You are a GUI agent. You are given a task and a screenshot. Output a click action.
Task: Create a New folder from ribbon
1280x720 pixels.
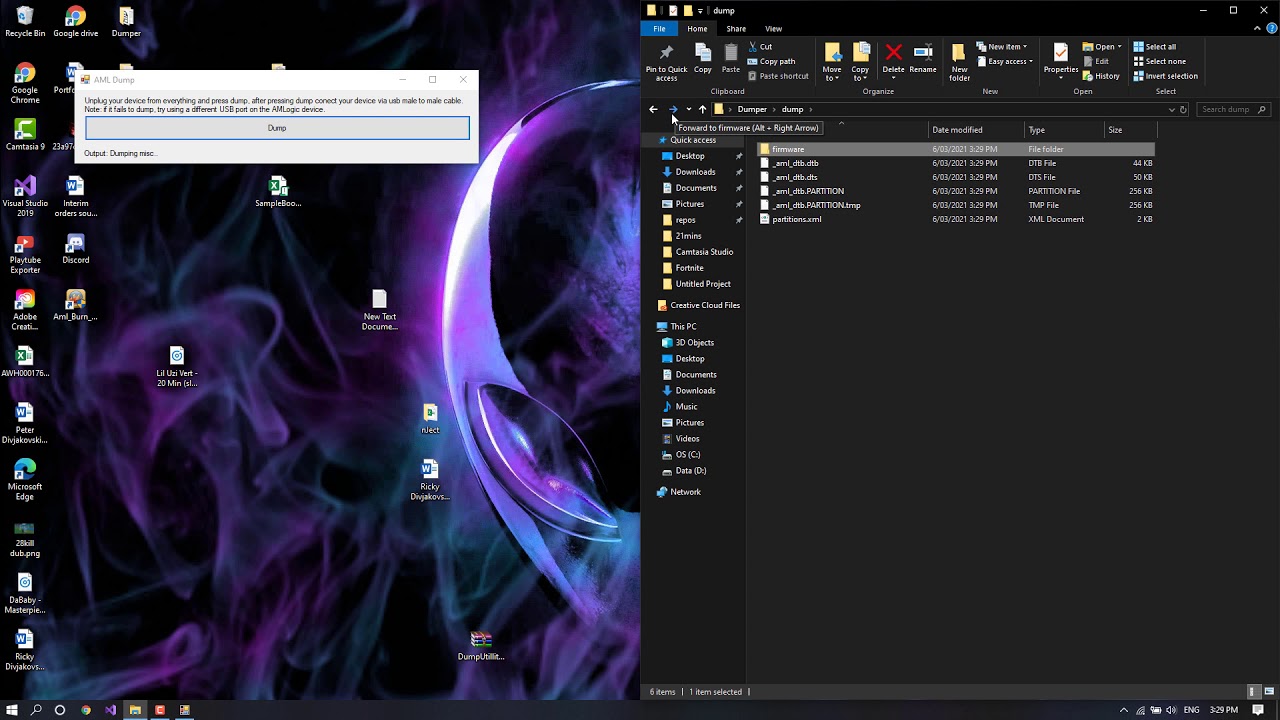pyautogui.click(x=959, y=63)
